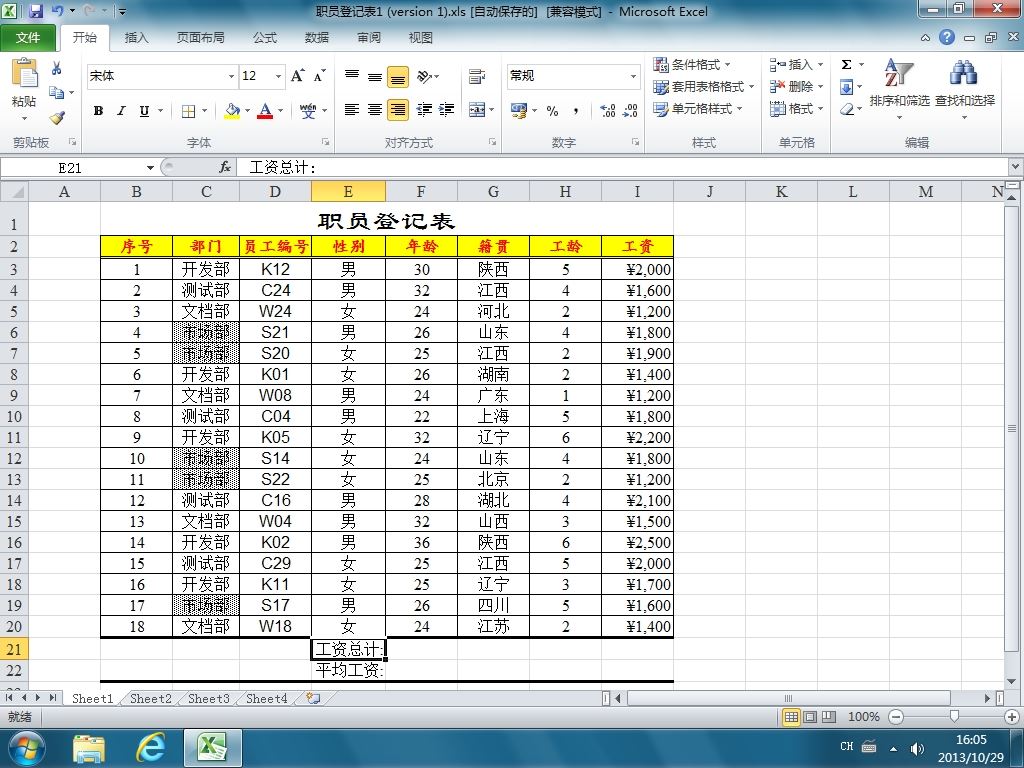
Task: Click the Cut scissors icon
Action: (x=57, y=68)
